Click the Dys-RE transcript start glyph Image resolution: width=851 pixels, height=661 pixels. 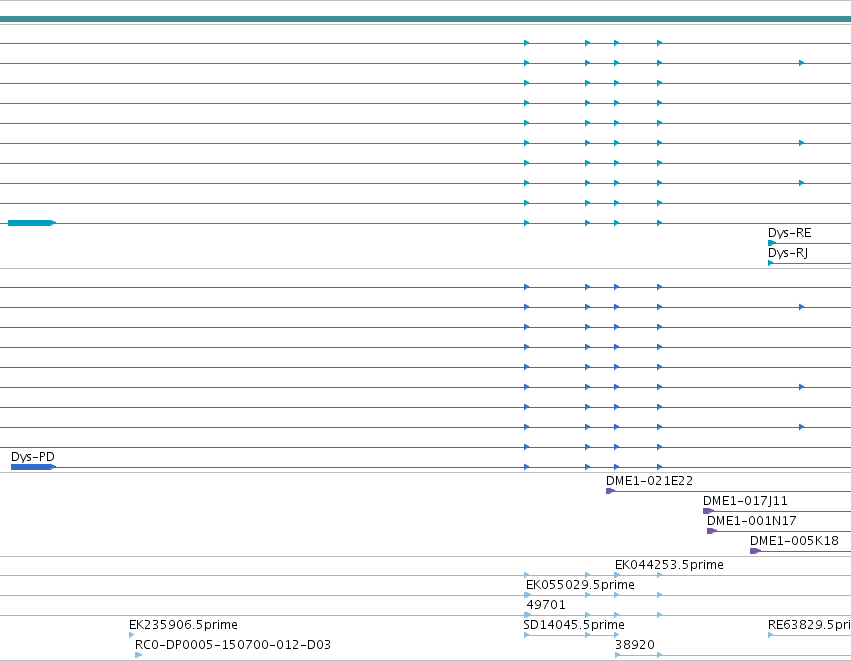[771, 243]
